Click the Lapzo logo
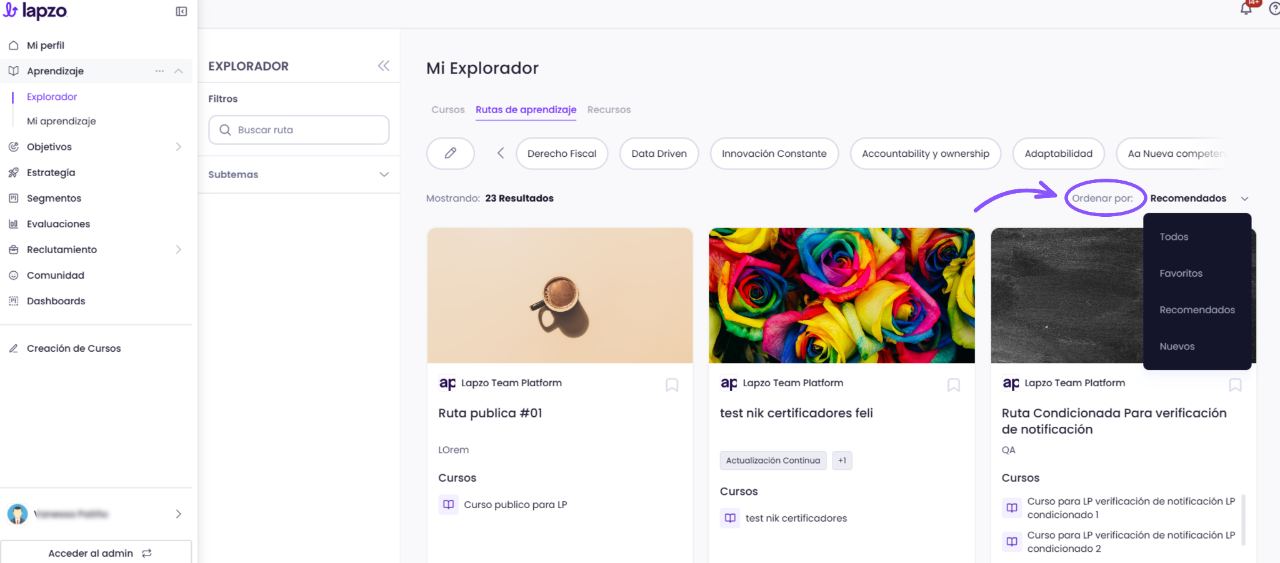Viewport: 1280px width, 563px height. (x=36, y=11)
